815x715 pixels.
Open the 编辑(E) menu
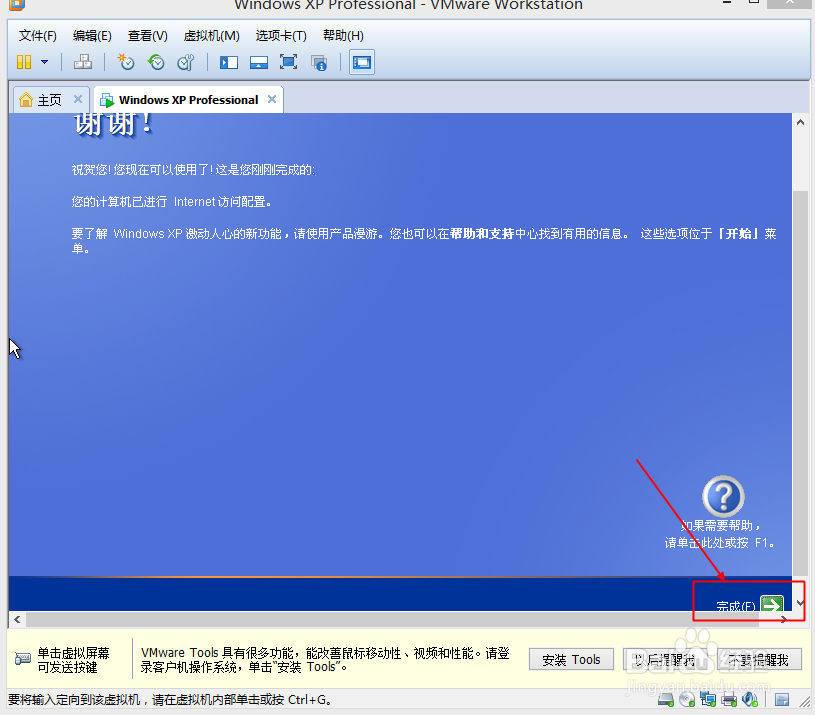click(x=92, y=36)
